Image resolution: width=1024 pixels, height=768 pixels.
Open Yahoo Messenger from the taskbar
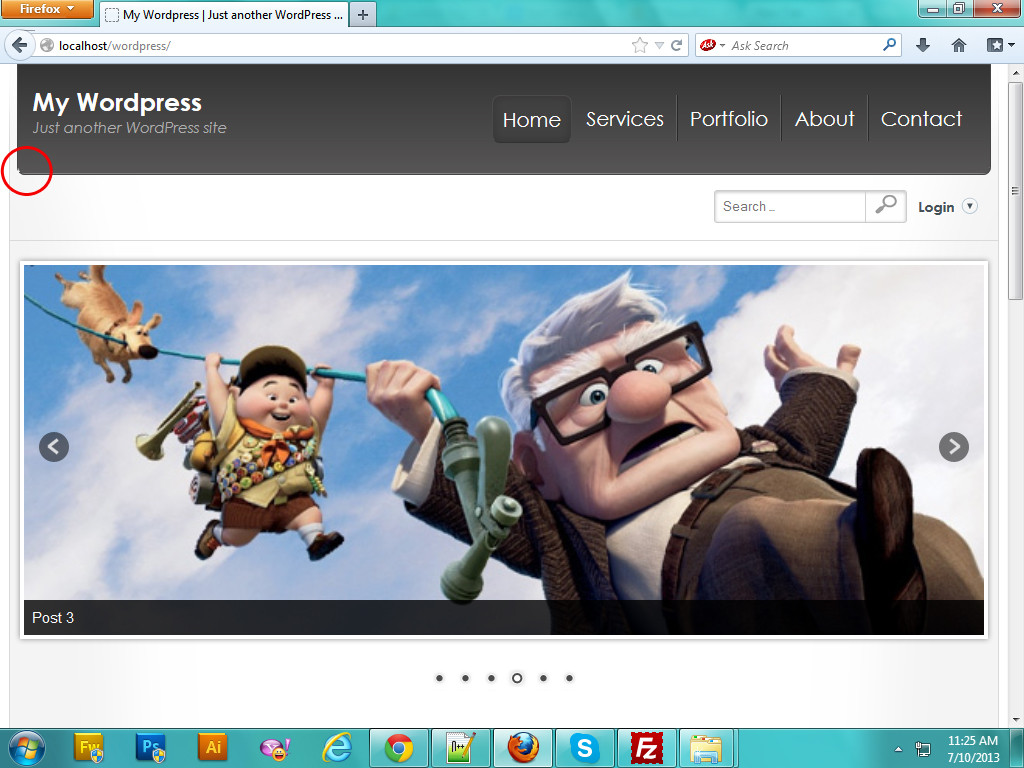click(x=275, y=748)
